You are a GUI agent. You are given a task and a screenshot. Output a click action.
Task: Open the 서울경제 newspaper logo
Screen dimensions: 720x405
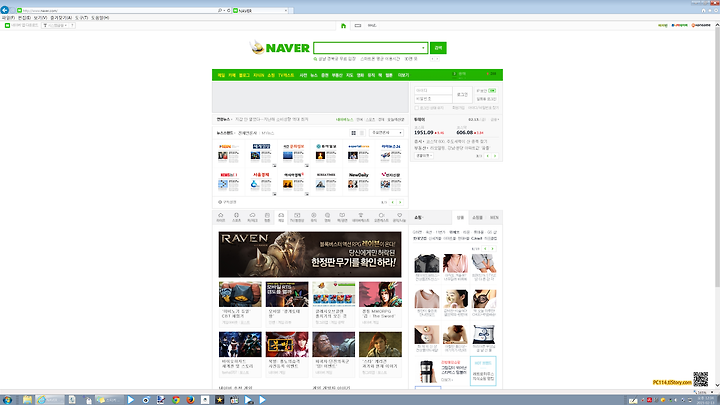click(261, 175)
